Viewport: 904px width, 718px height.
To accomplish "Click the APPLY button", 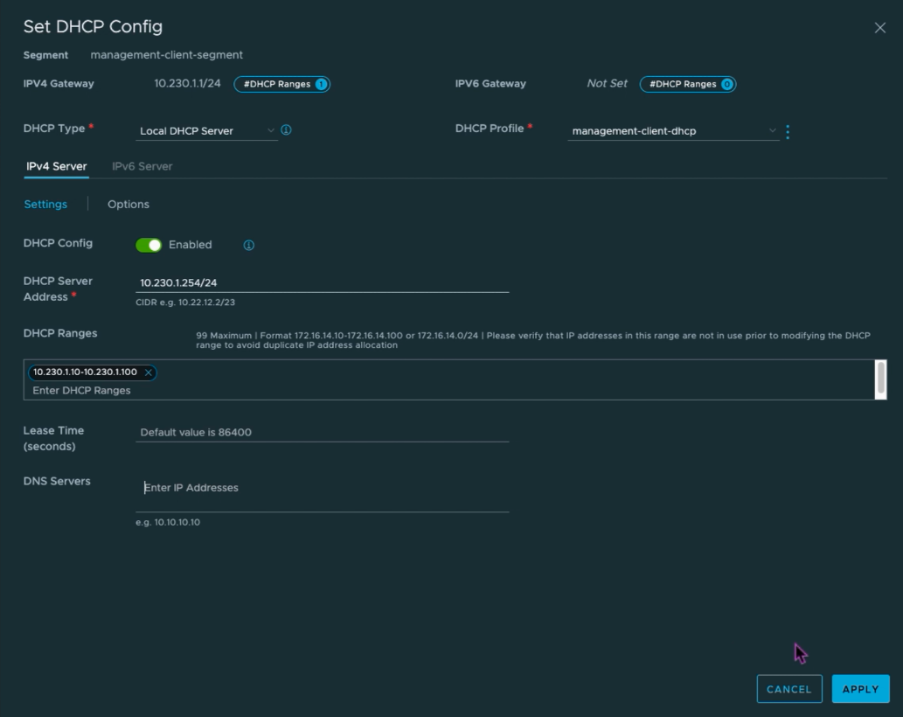I will pyautogui.click(x=860, y=689).
